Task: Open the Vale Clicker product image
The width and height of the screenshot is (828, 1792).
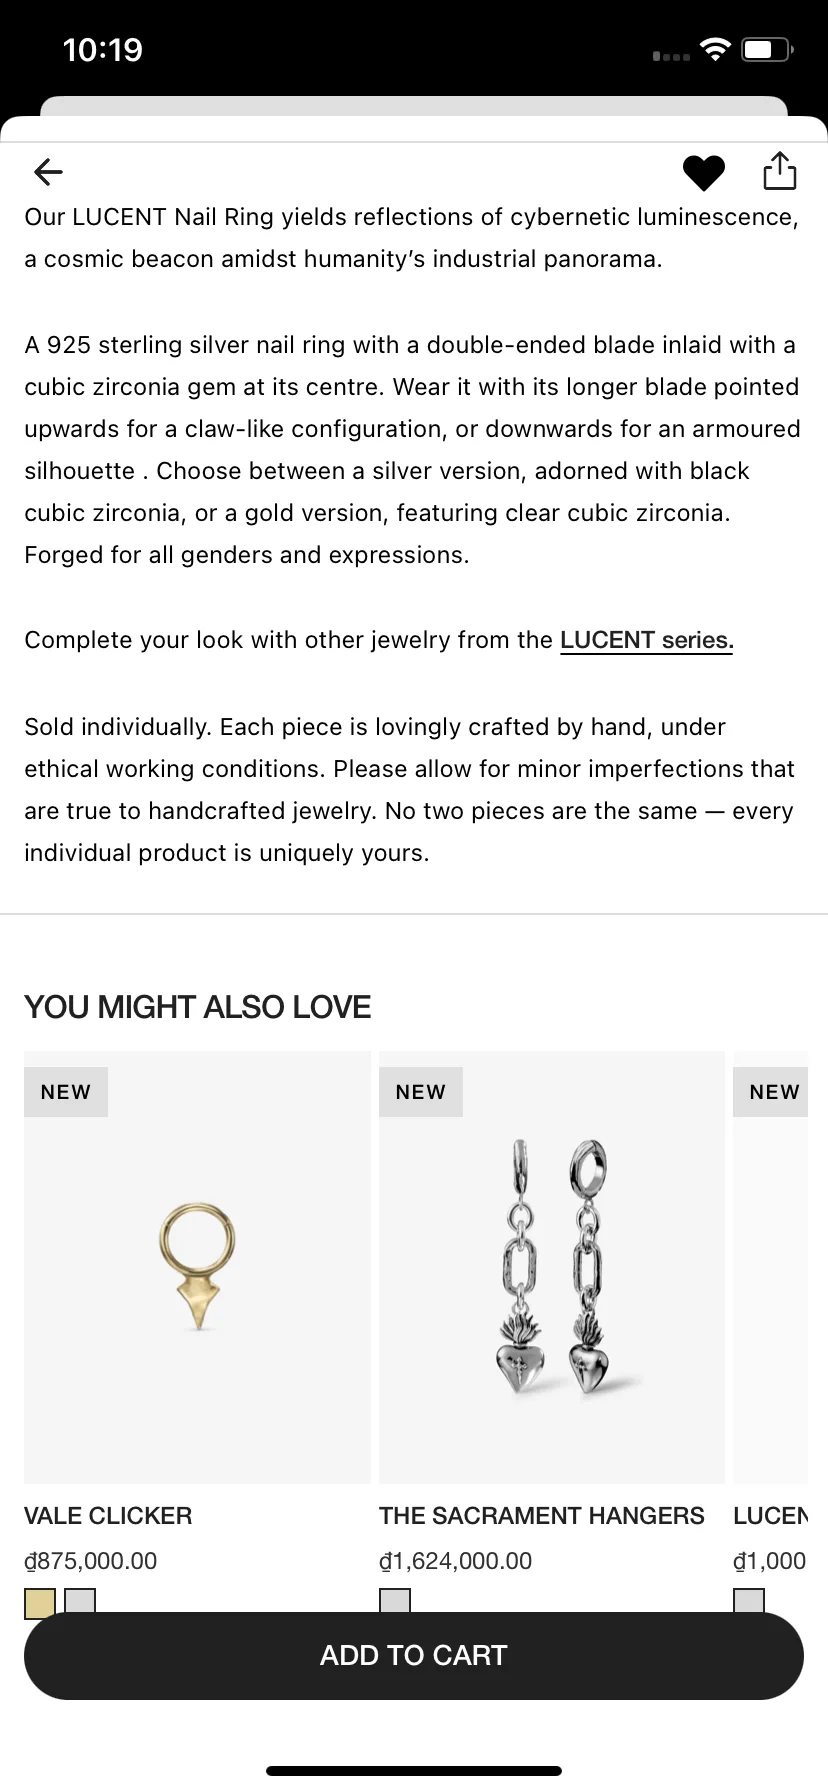Action: 197,1266
